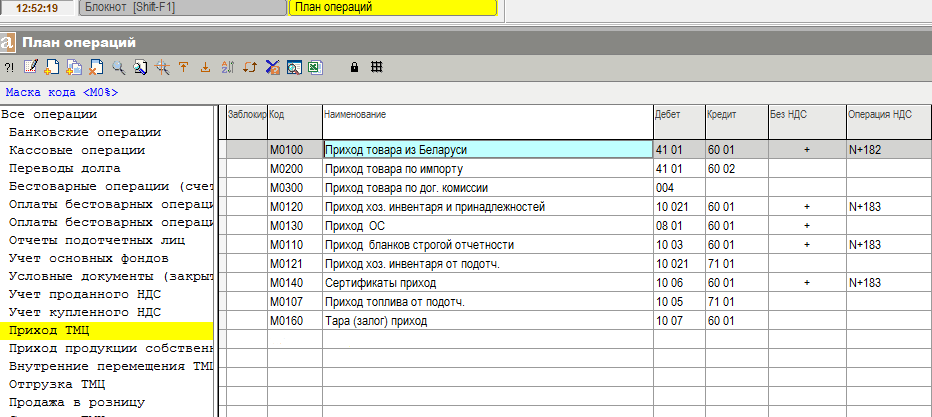Click the blue cross with question mark icon
932x417 pixels.
[x=272, y=68]
